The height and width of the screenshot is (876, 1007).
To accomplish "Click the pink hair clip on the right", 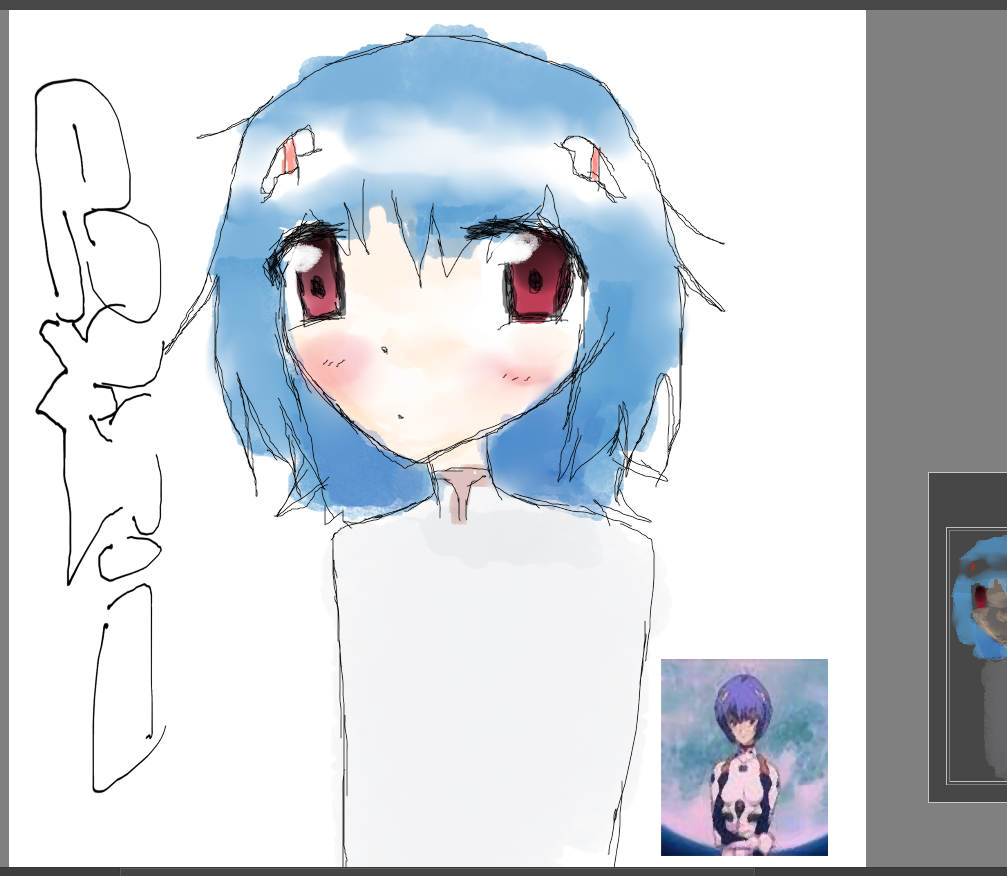I will coord(595,164).
